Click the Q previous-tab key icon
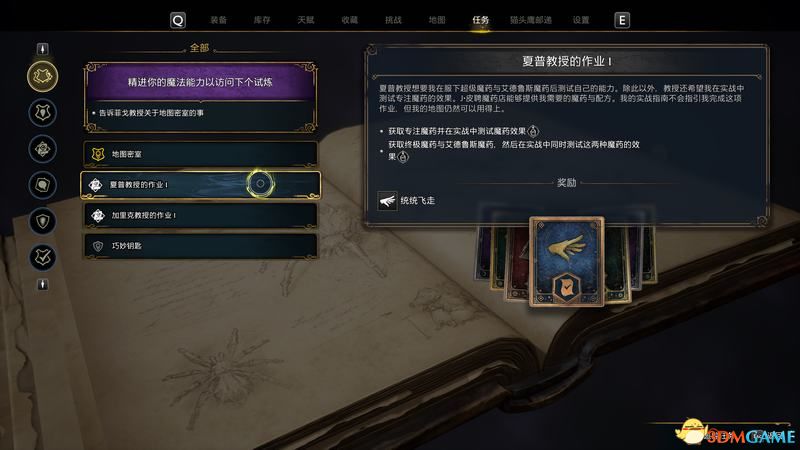This screenshot has height=450, width=800. (x=178, y=20)
